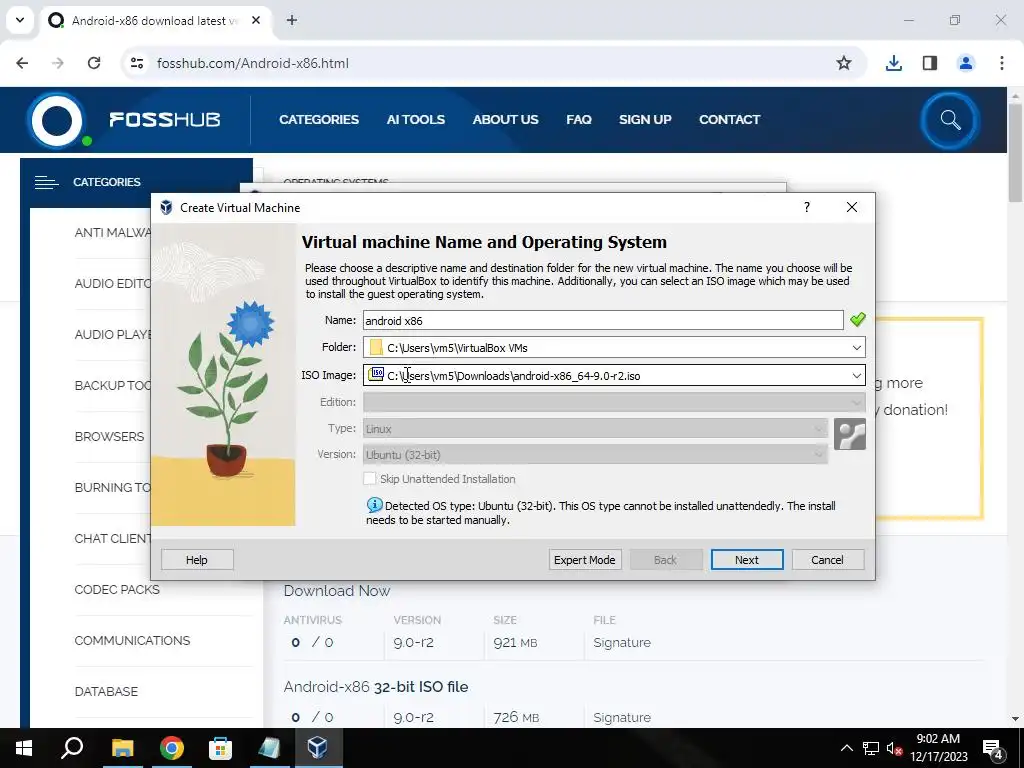The height and width of the screenshot is (768, 1024).
Task: Expand the Folder dropdown
Action: (x=856, y=347)
